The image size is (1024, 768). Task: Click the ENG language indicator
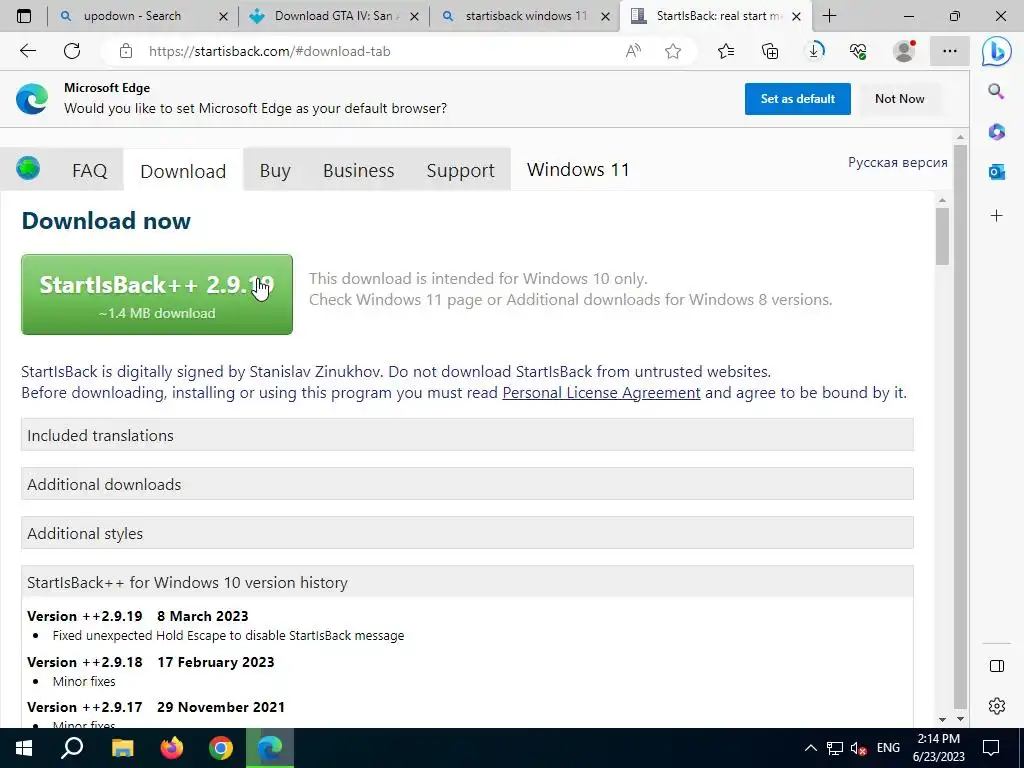(888, 748)
